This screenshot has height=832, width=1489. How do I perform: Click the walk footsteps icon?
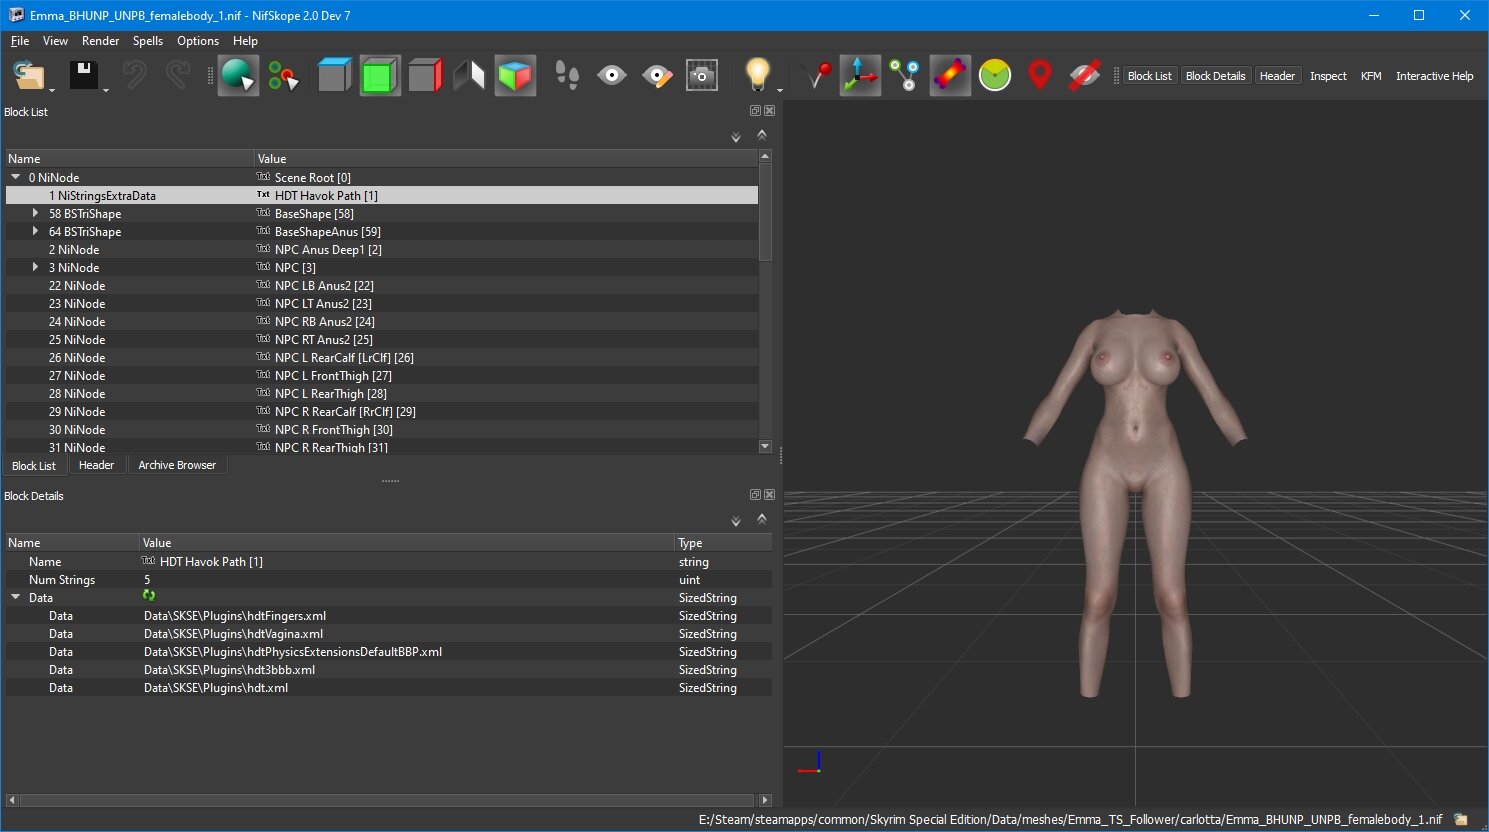[x=567, y=76]
